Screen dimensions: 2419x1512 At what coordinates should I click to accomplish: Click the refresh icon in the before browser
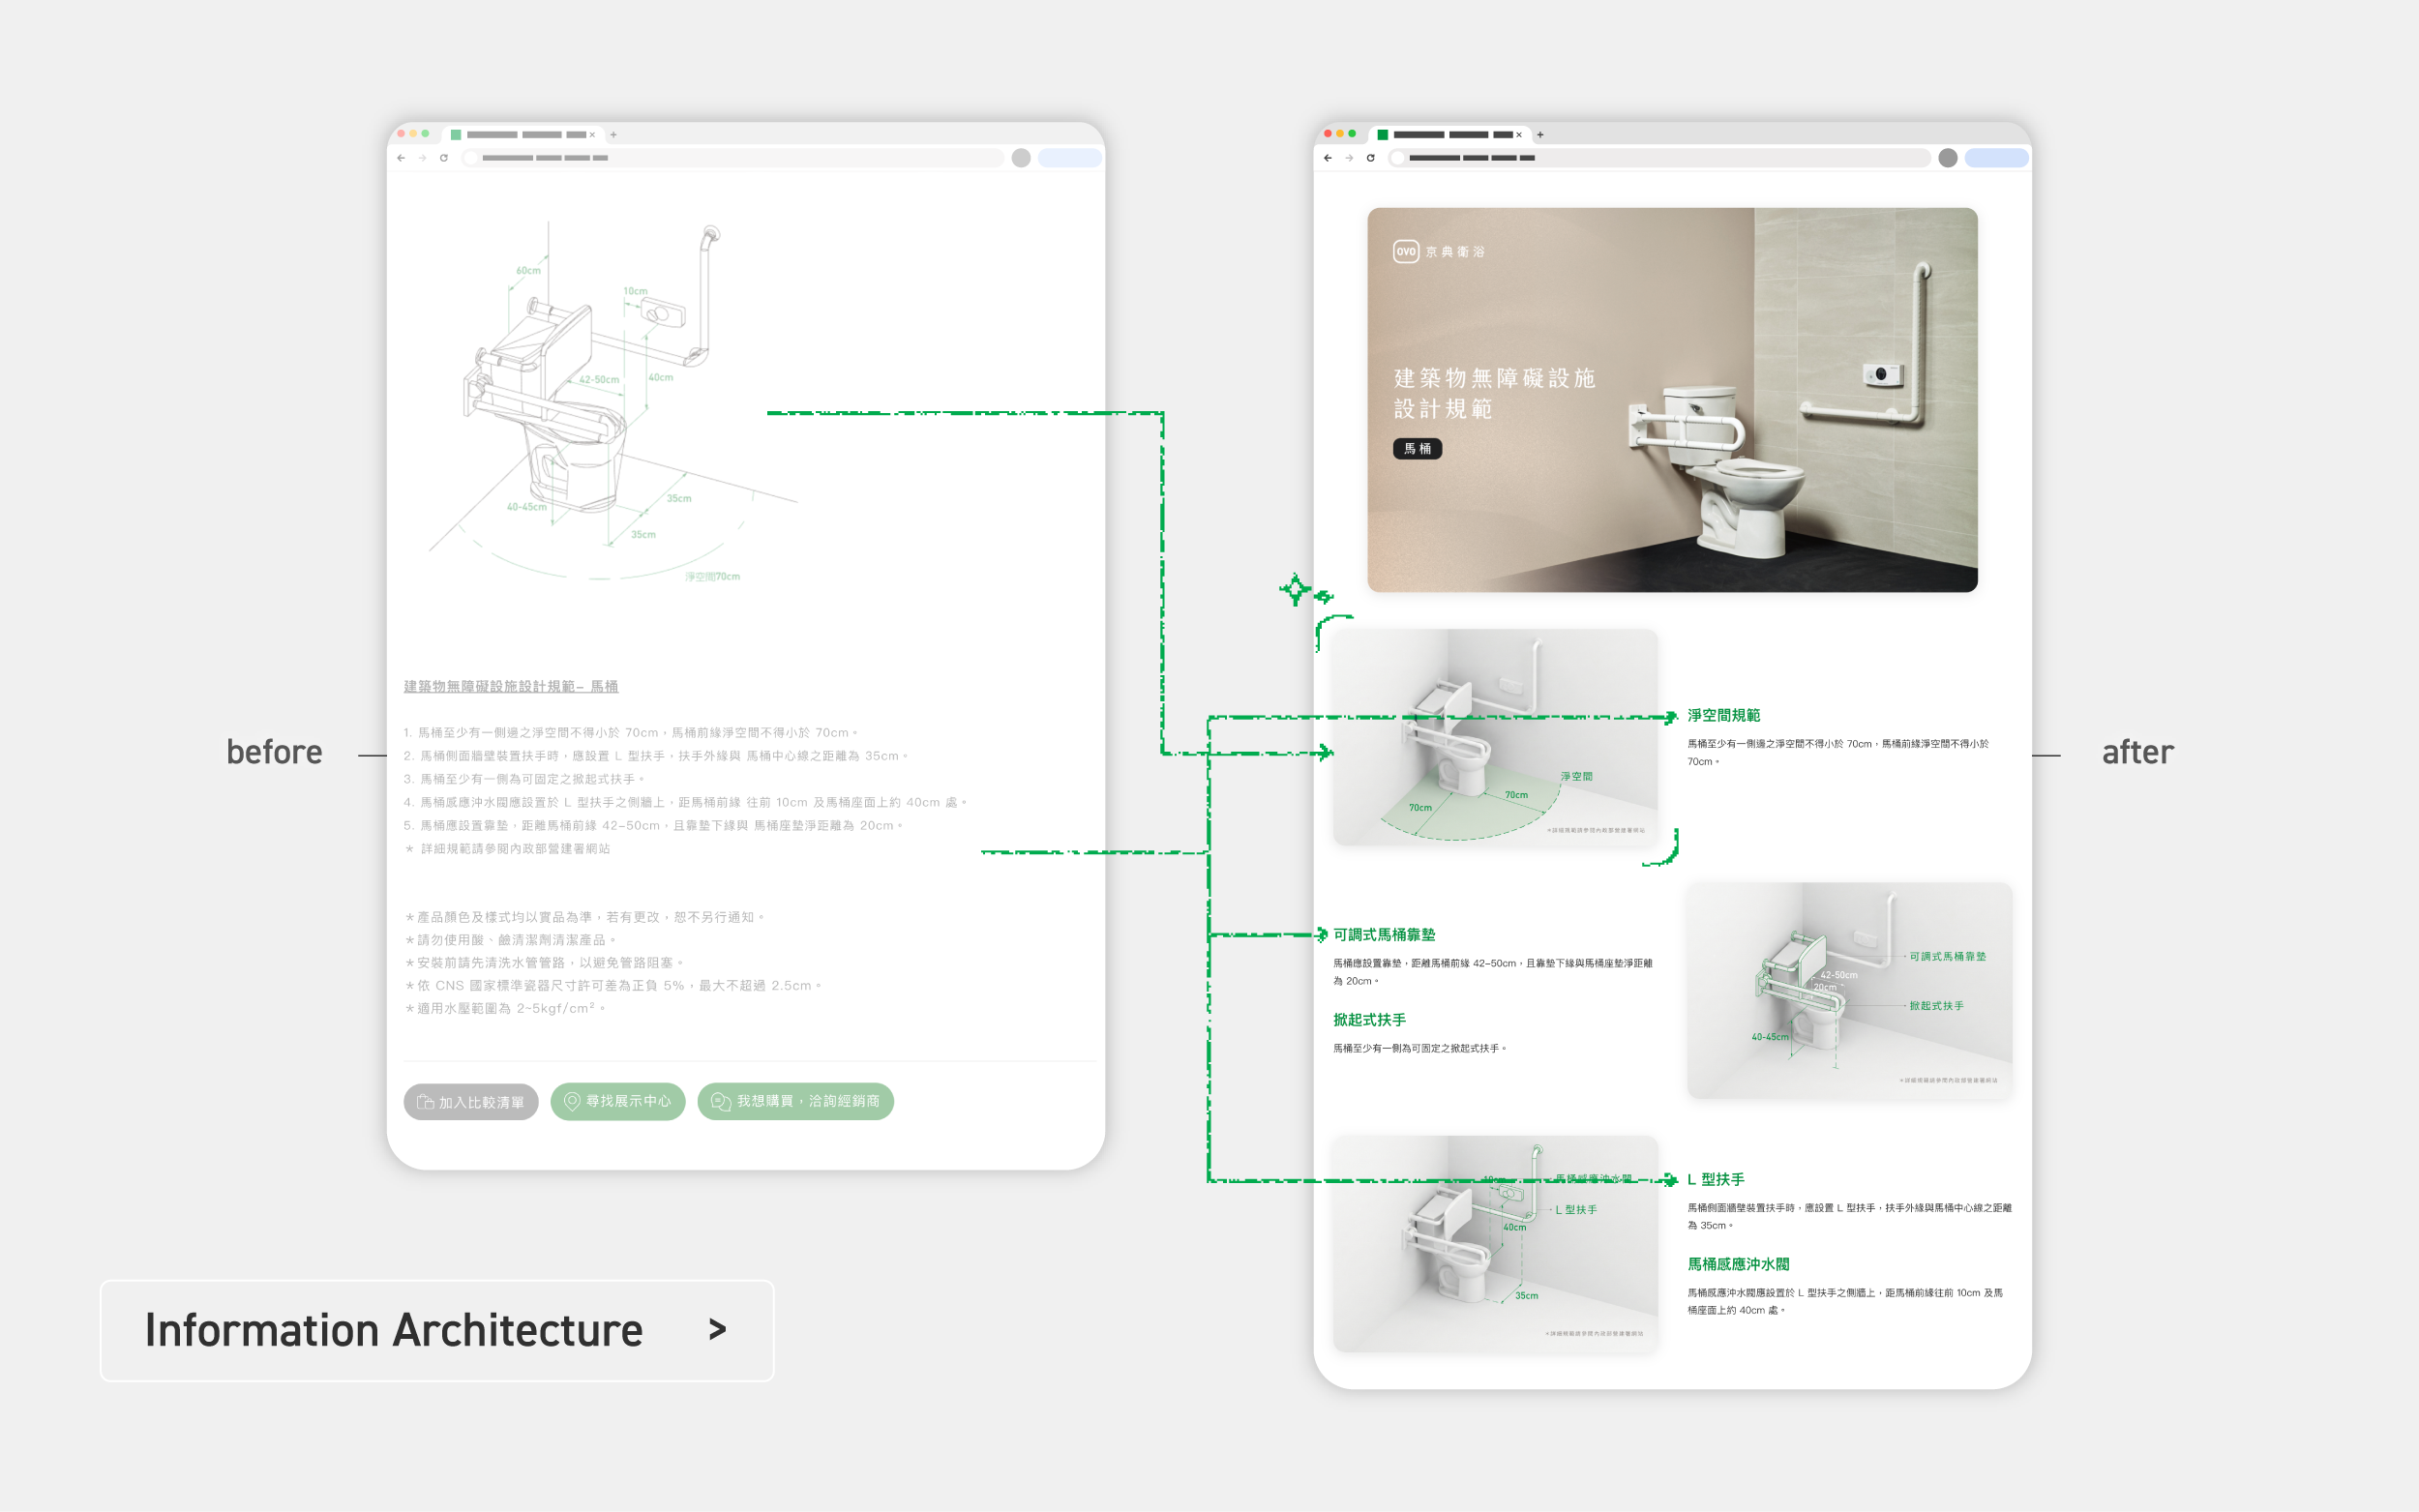coord(445,158)
